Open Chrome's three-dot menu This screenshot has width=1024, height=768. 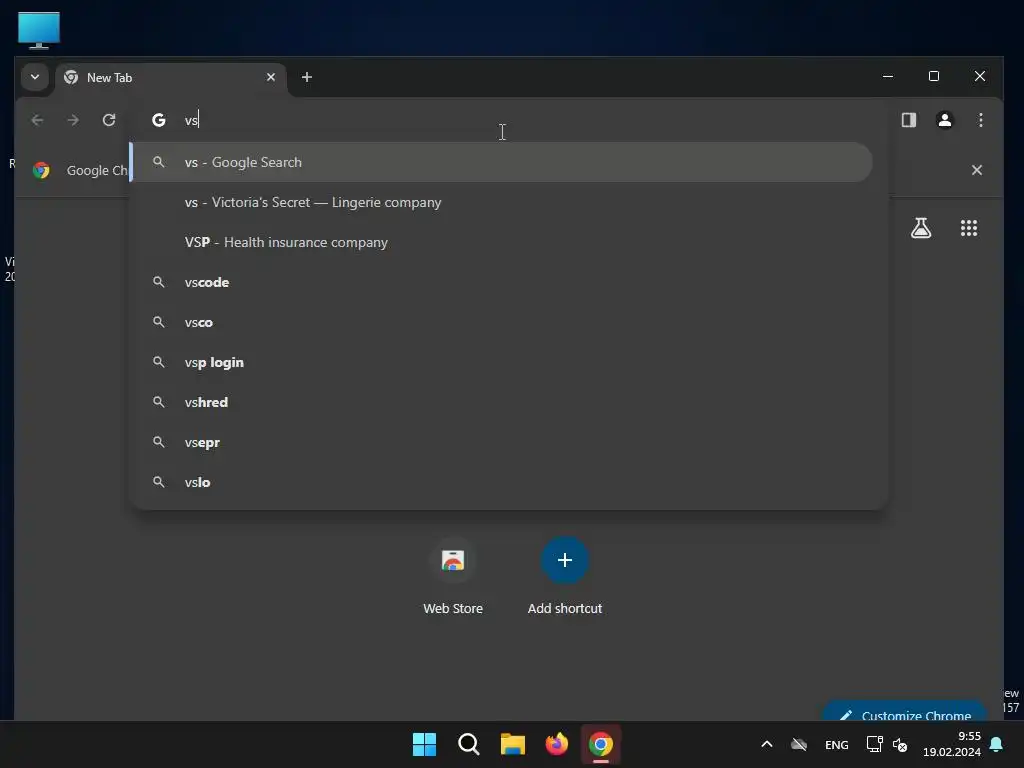pyautogui.click(x=980, y=120)
